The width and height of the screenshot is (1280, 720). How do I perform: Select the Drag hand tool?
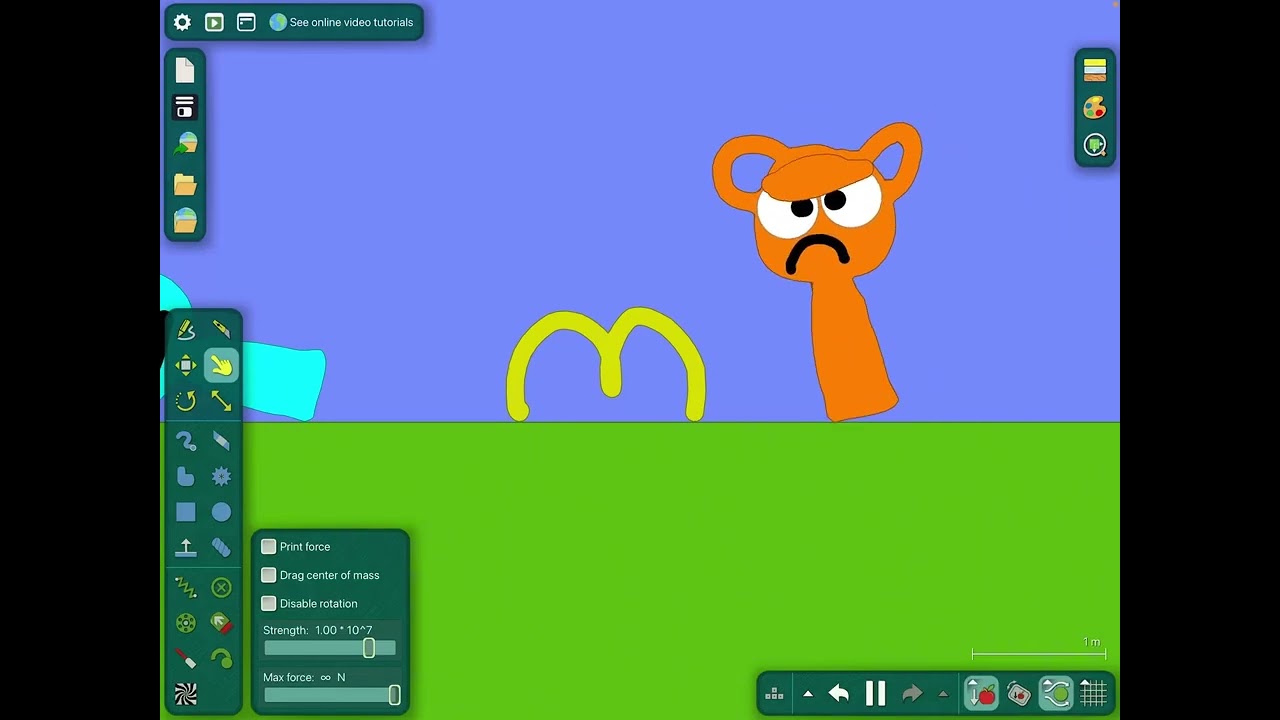coord(221,365)
